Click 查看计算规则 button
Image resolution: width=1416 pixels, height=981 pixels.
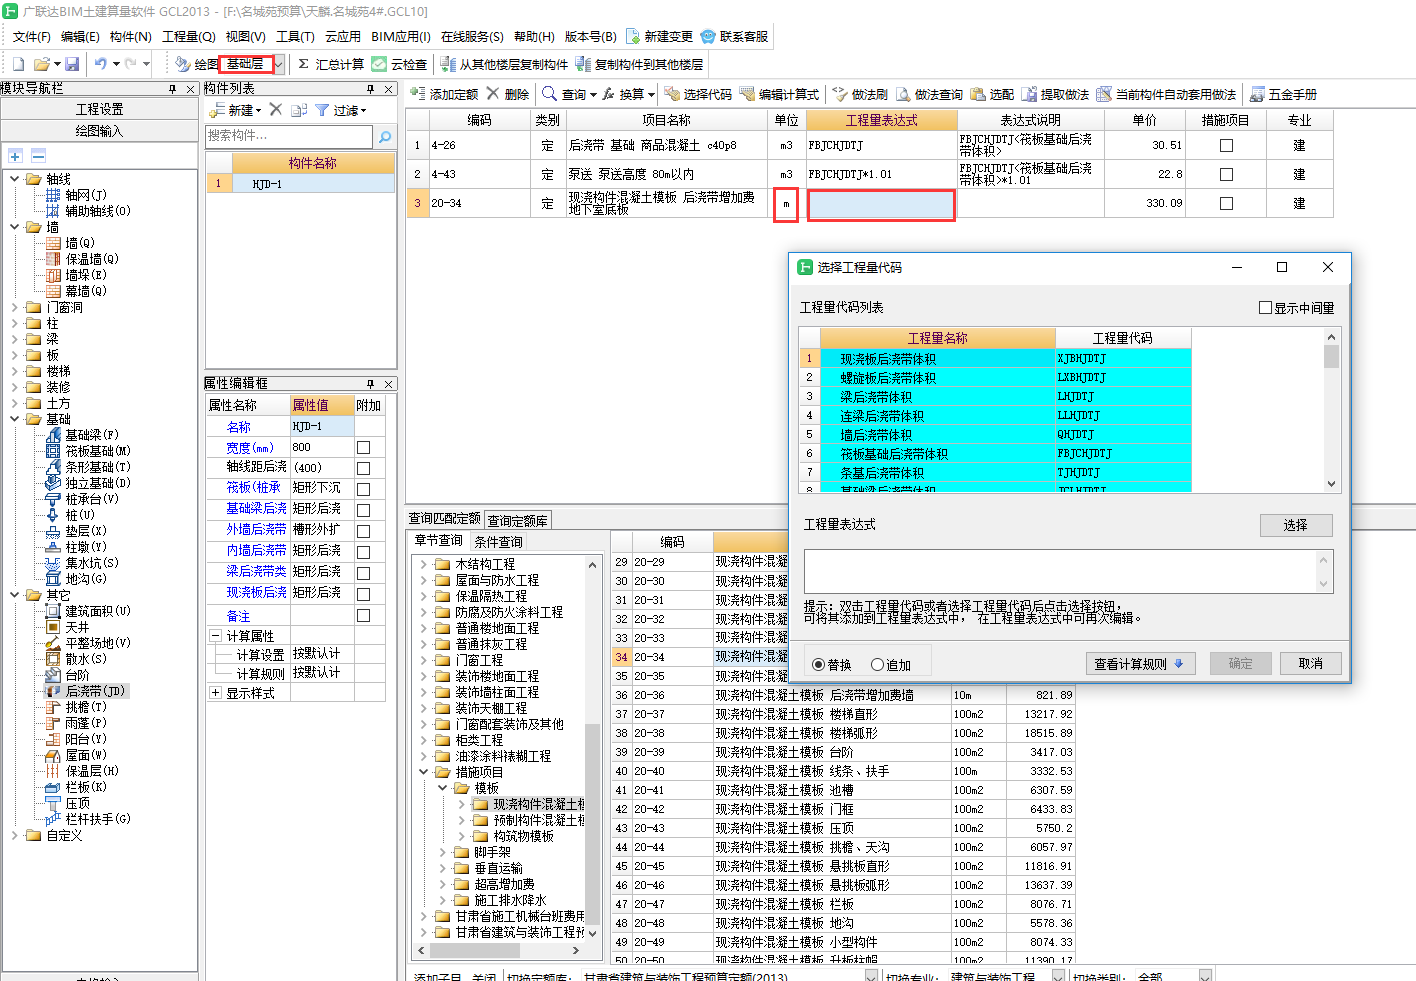pos(1139,664)
